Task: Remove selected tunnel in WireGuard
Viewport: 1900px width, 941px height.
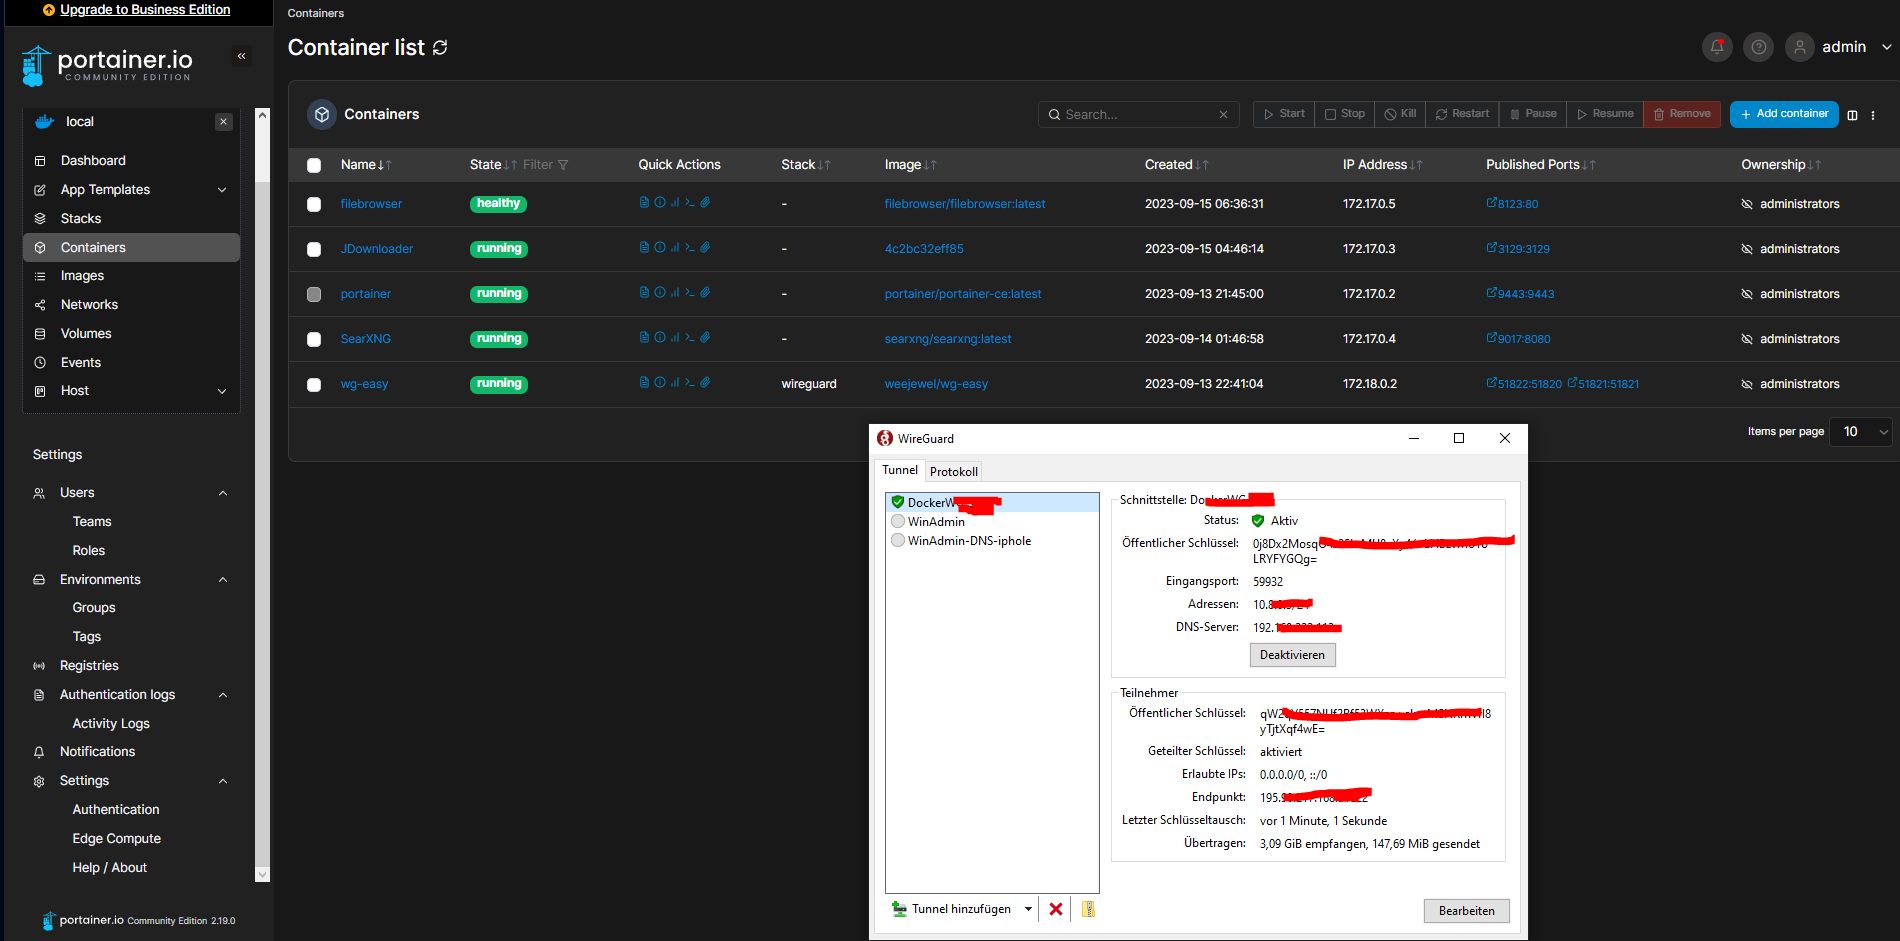Action: click(x=1056, y=909)
